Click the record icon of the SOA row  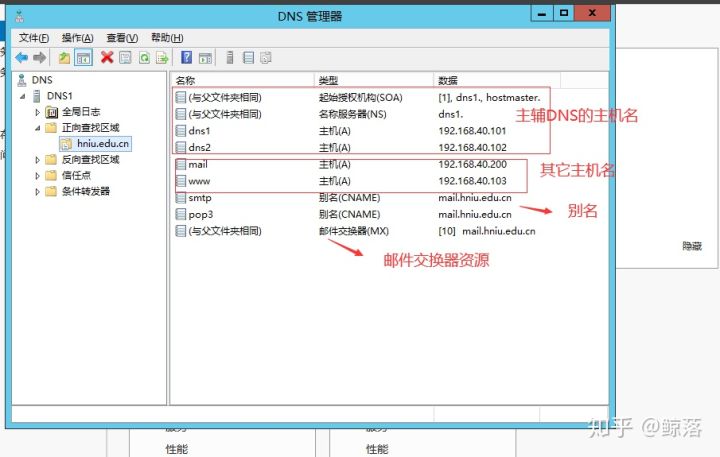(x=181, y=97)
